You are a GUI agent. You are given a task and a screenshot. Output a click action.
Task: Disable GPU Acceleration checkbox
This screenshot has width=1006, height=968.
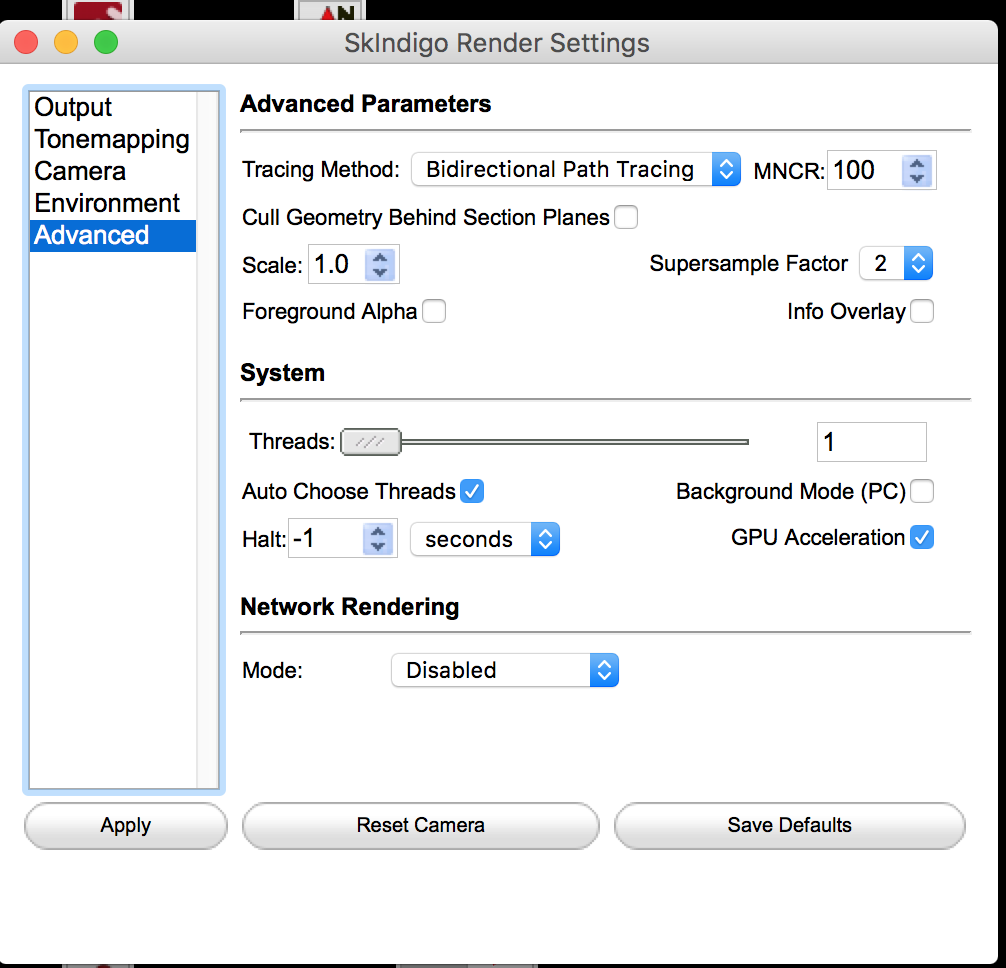click(x=922, y=538)
